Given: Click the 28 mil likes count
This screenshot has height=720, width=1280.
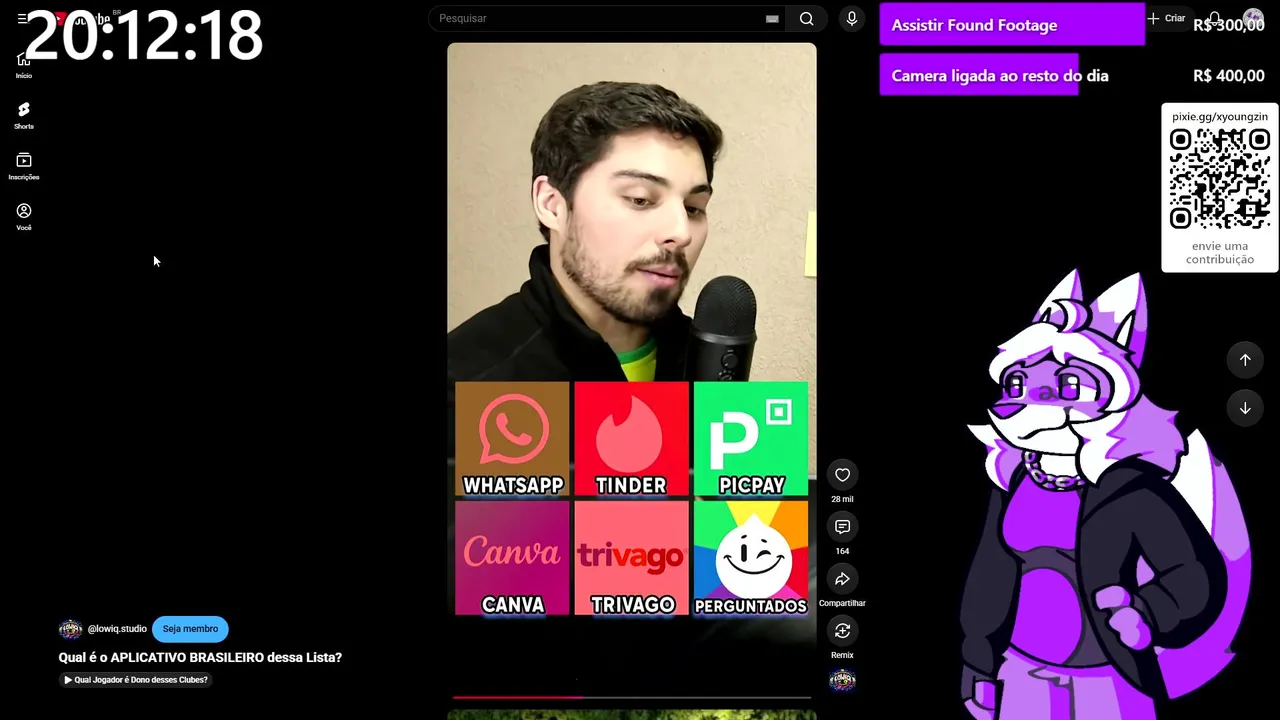Looking at the screenshot, I should click(x=842, y=499).
